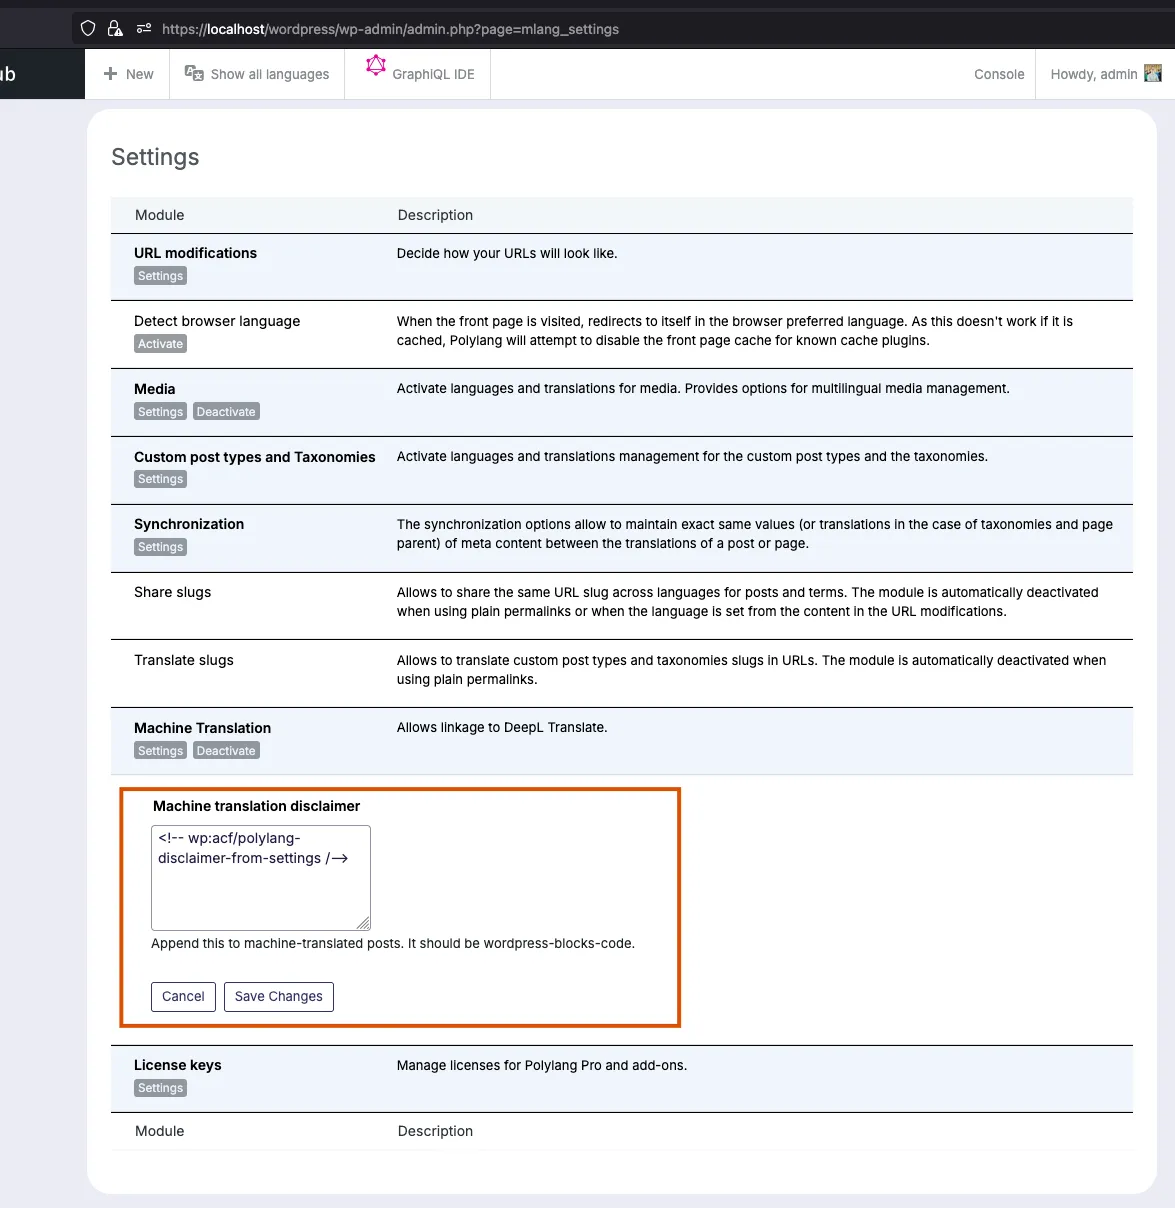Open Settings for License keys
The image size is (1175, 1208).
(x=161, y=1088)
